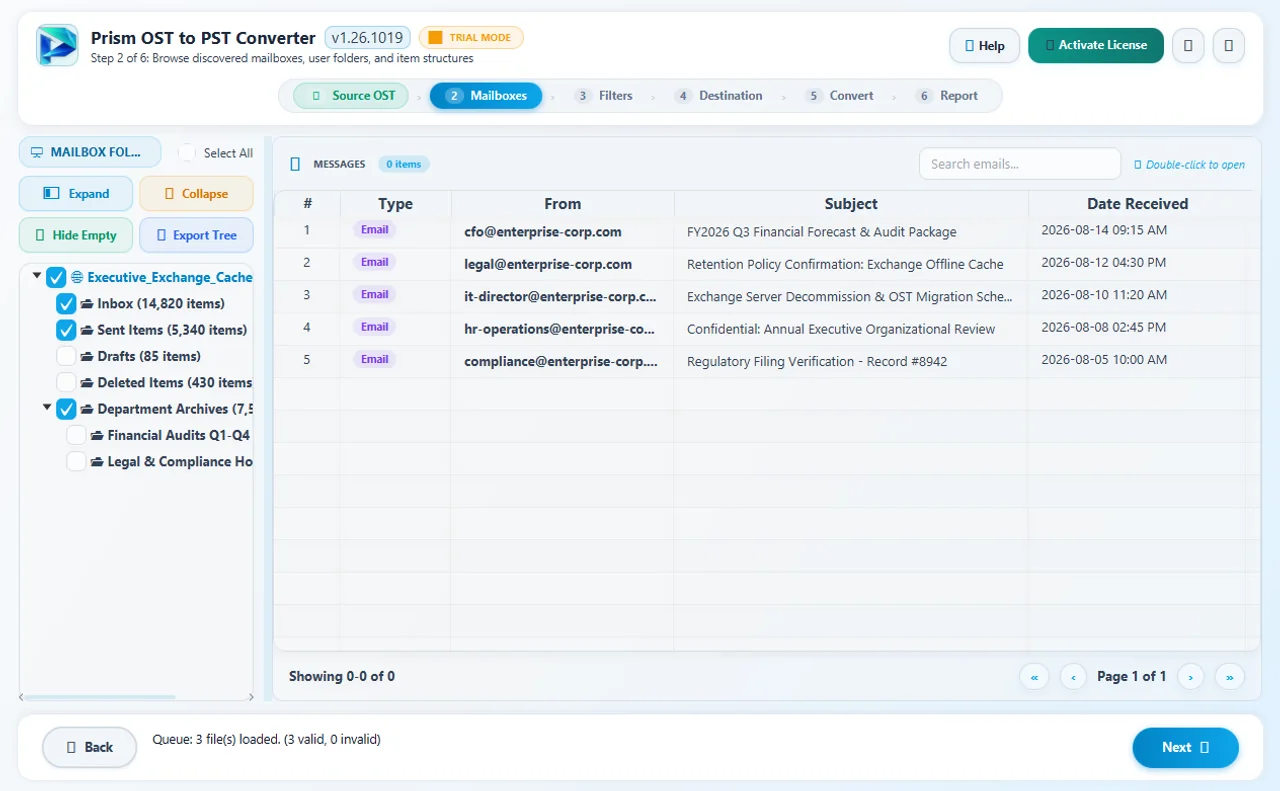The width and height of the screenshot is (1280, 791).
Task: Uncheck the Department Archives checkbox
Action: pos(66,409)
